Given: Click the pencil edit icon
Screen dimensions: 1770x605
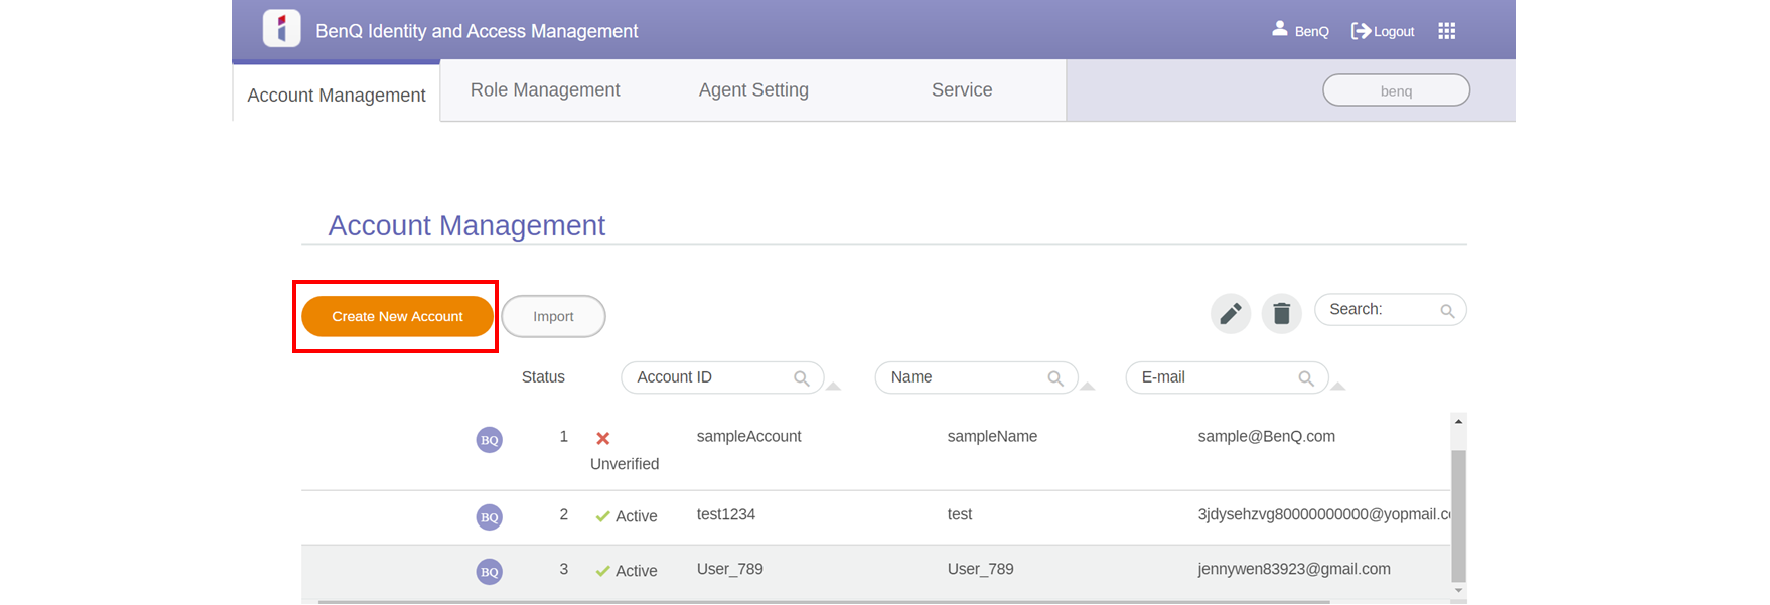Looking at the screenshot, I should pos(1231,314).
